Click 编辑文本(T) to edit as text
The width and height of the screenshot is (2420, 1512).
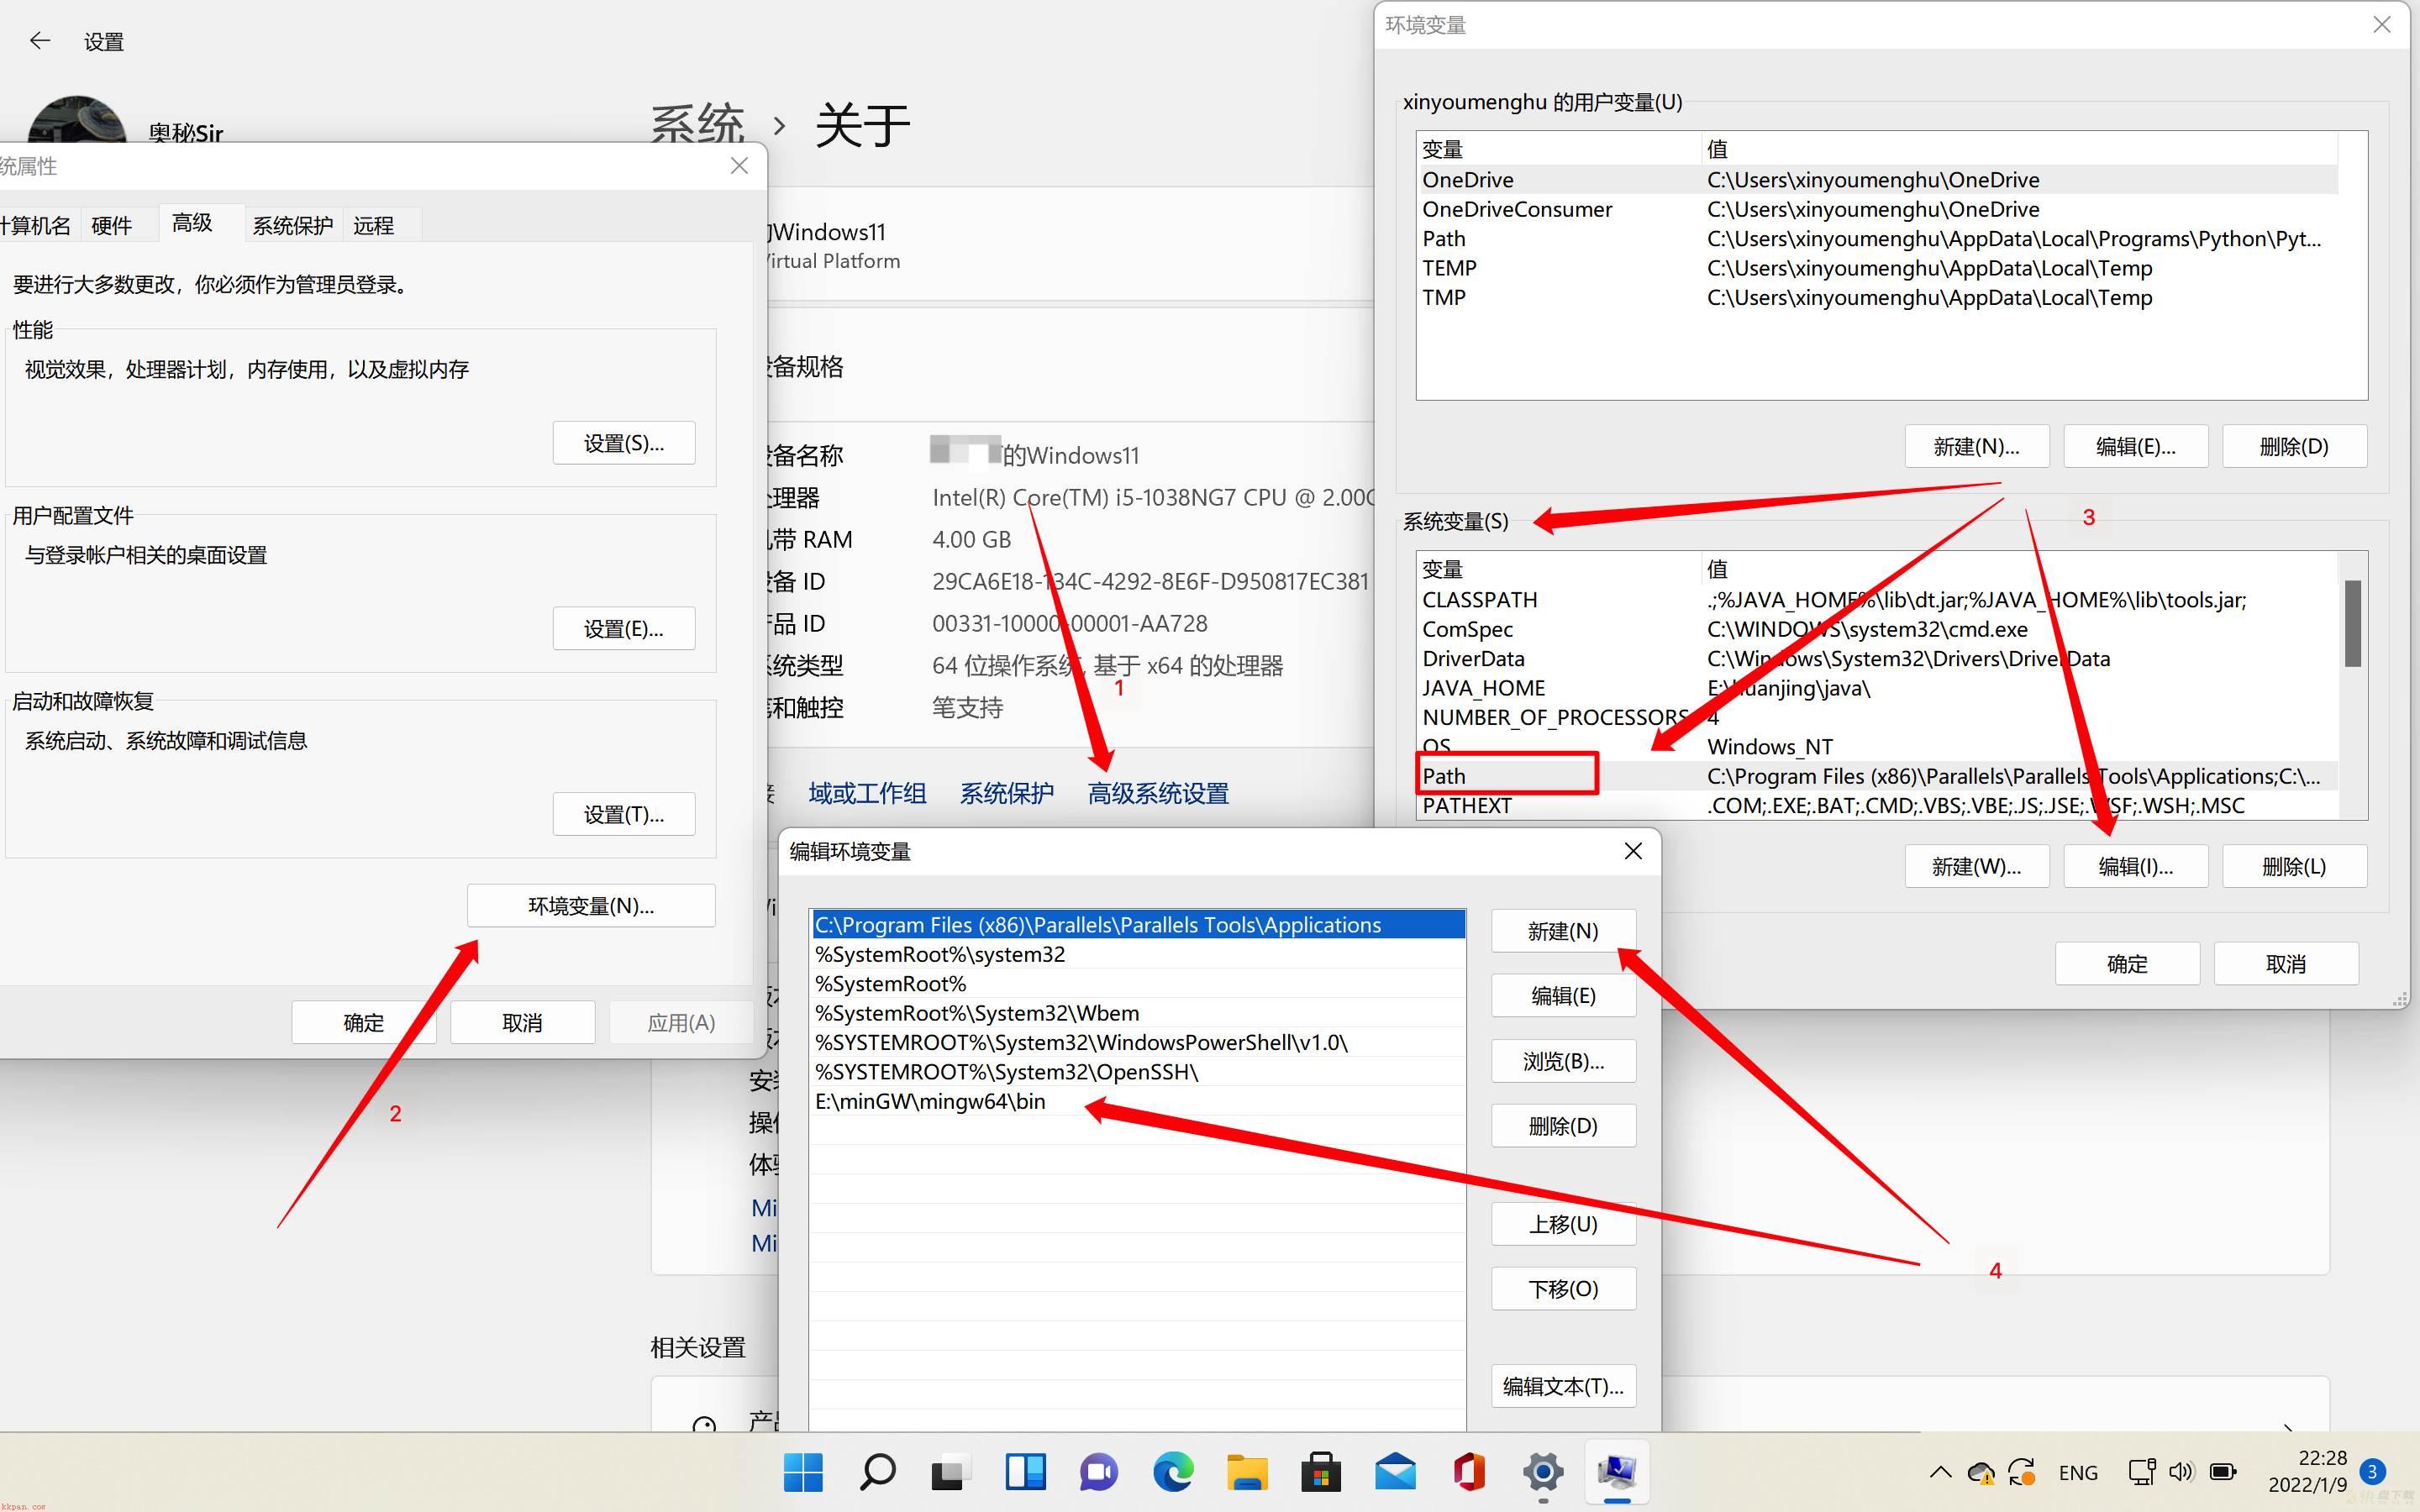tap(1561, 1385)
